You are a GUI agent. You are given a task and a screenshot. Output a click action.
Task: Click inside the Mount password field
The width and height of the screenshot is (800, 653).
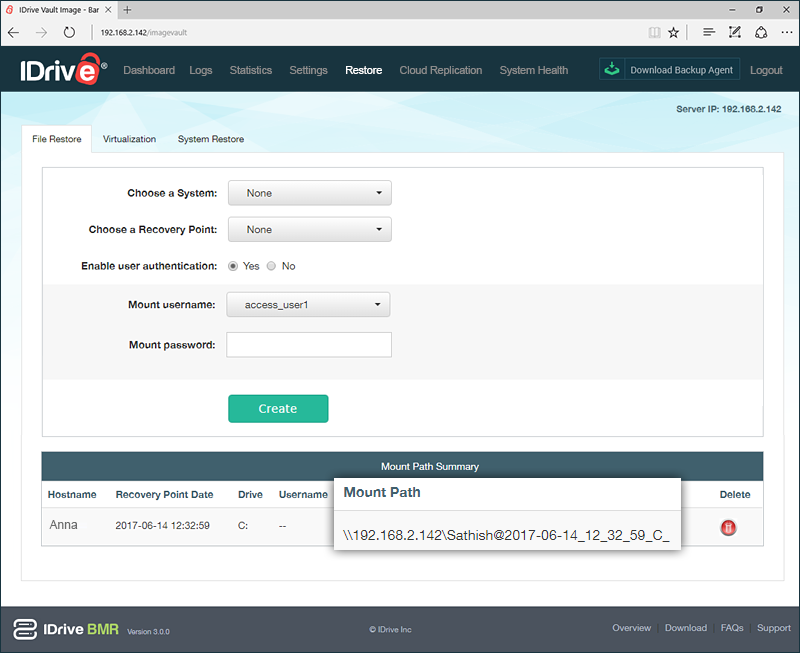(308, 344)
